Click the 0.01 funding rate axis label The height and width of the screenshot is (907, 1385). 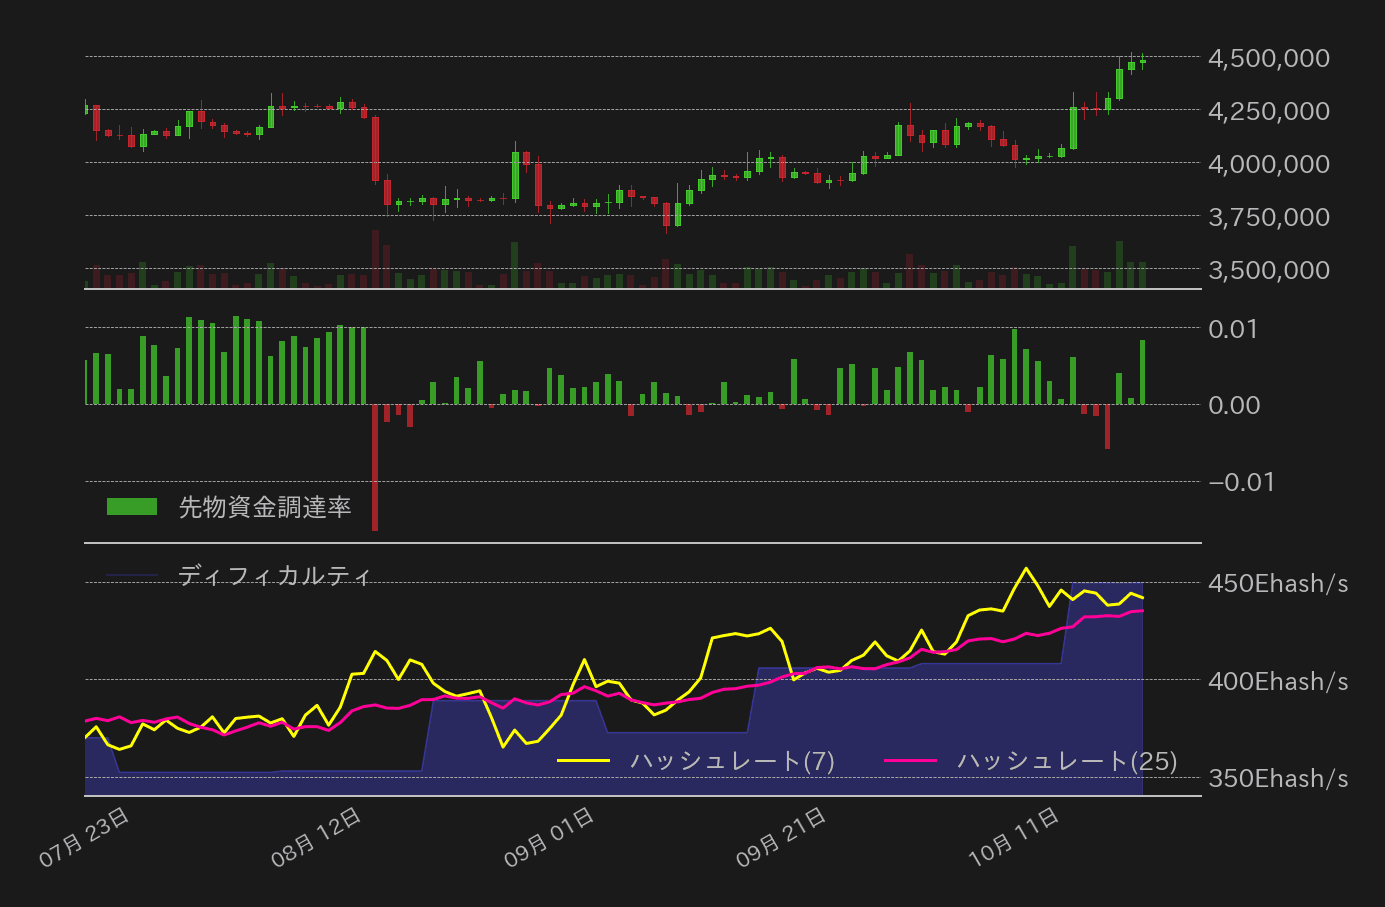pyautogui.click(x=1233, y=329)
